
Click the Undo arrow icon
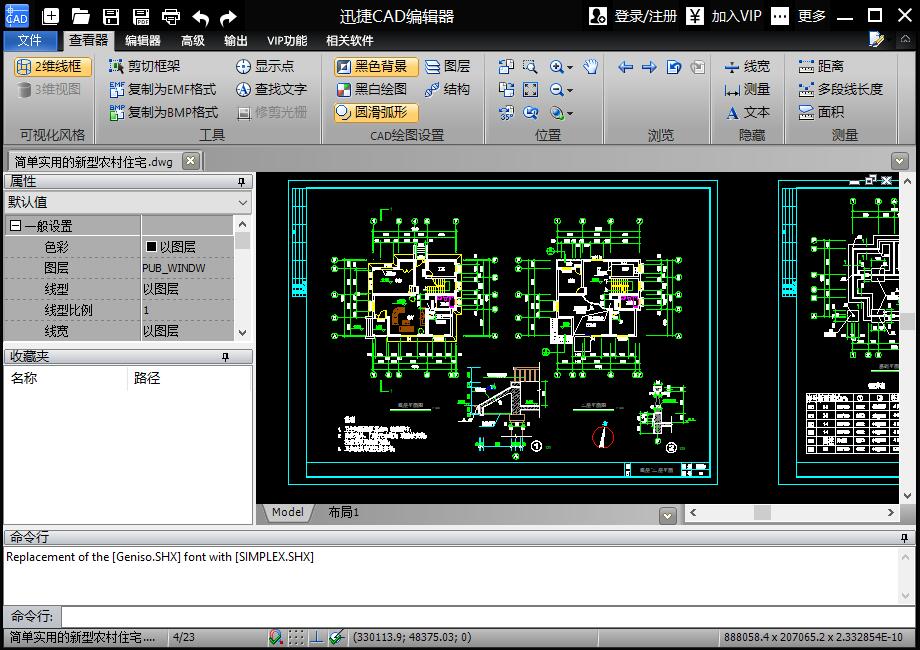click(200, 16)
